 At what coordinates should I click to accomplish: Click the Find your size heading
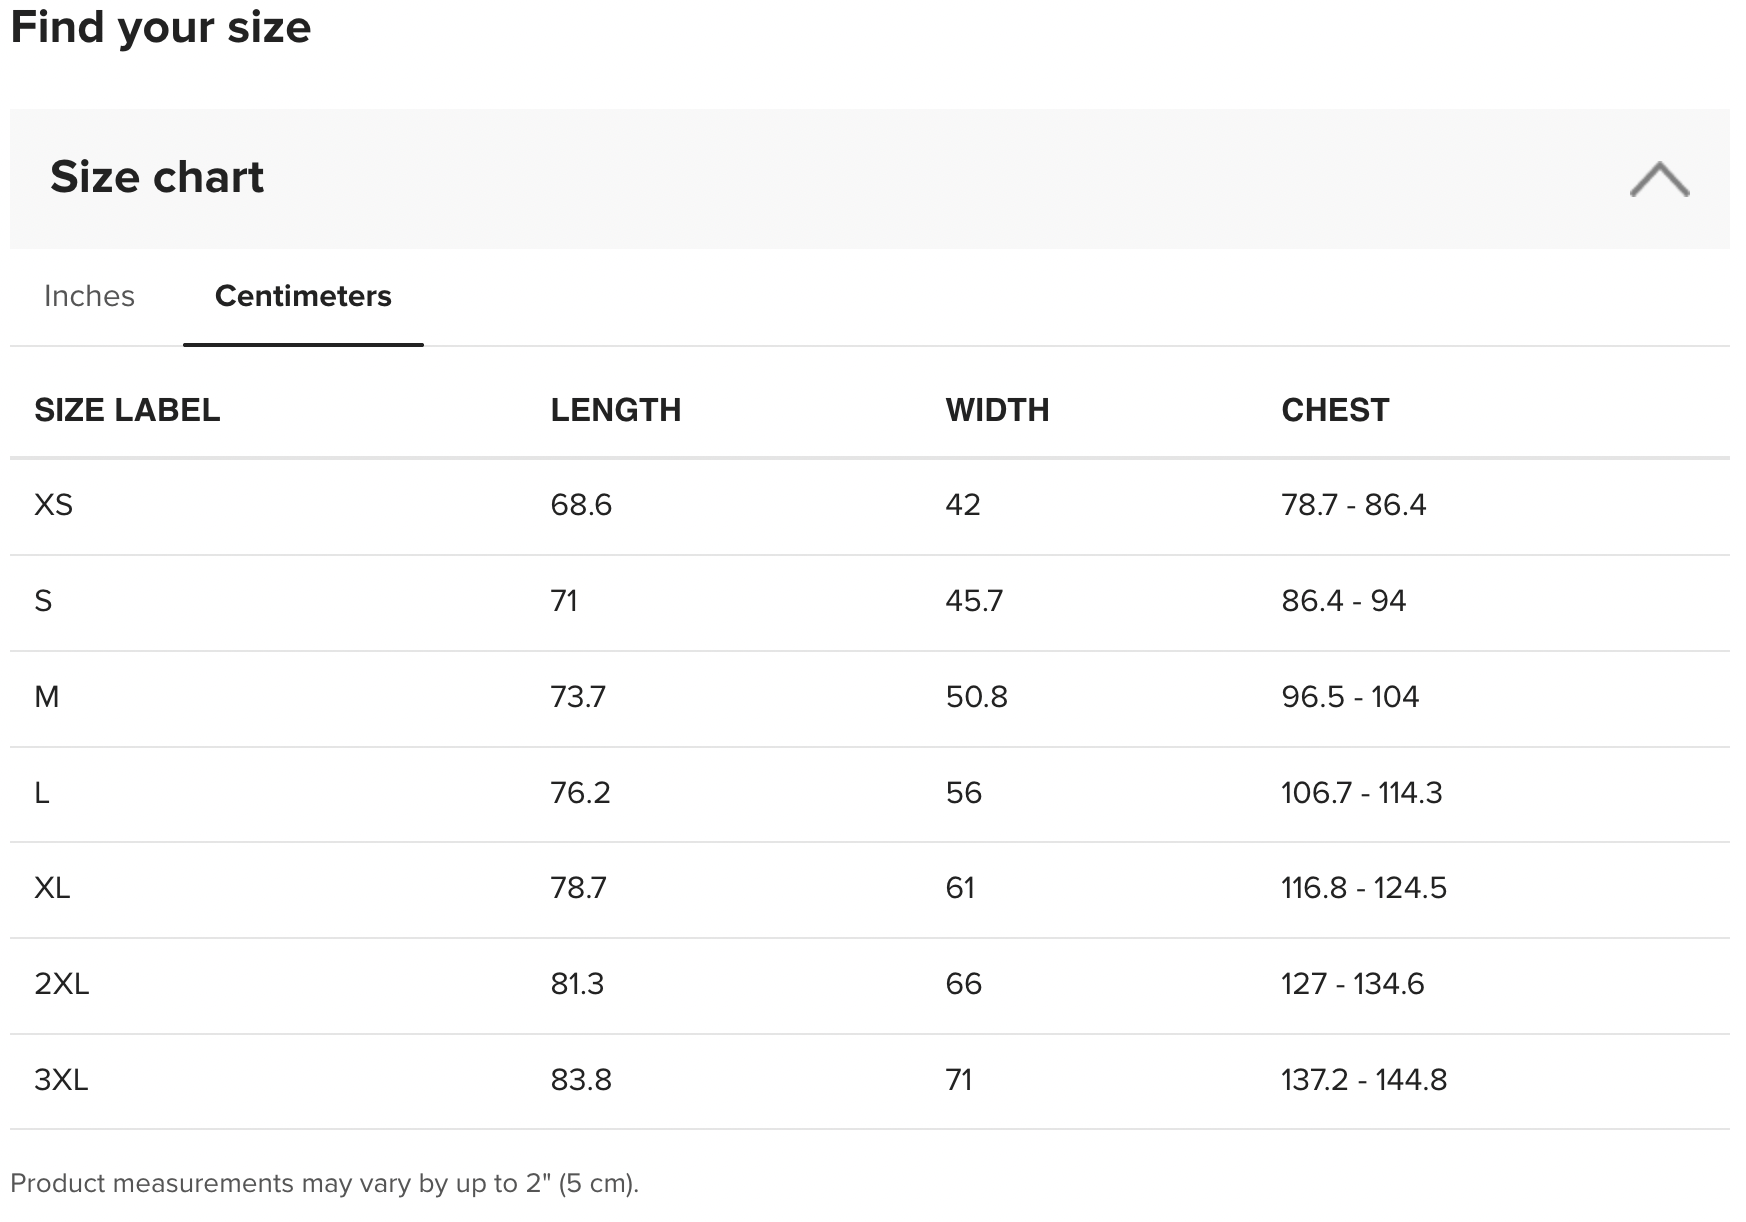click(160, 27)
